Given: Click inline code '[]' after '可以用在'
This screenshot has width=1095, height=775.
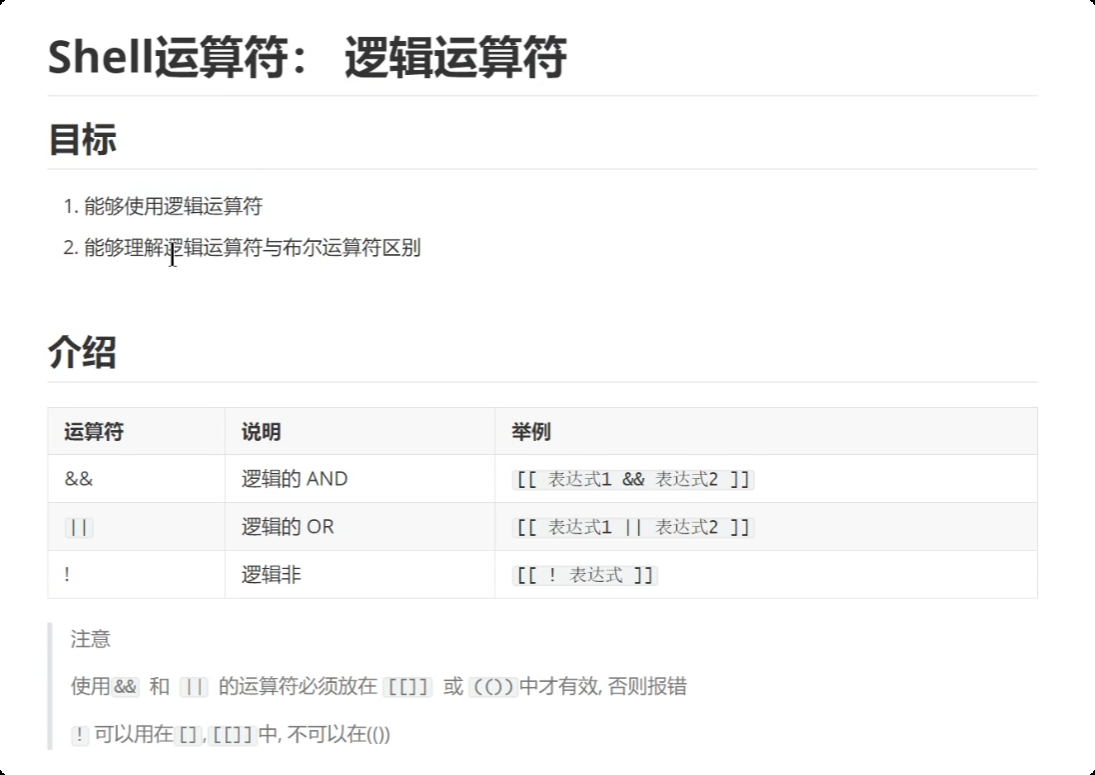Looking at the screenshot, I should tap(188, 735).
